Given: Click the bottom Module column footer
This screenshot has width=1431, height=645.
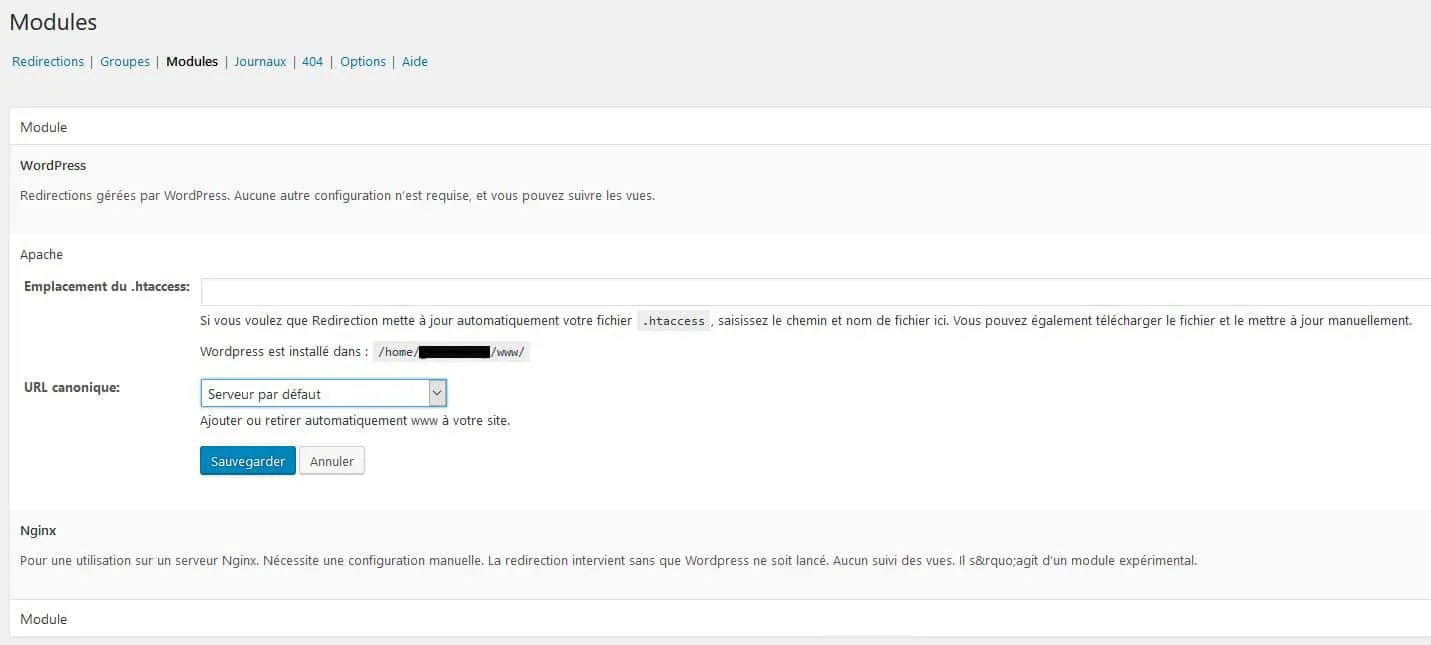Looking at the screenshot, I should tap(44, 619).
